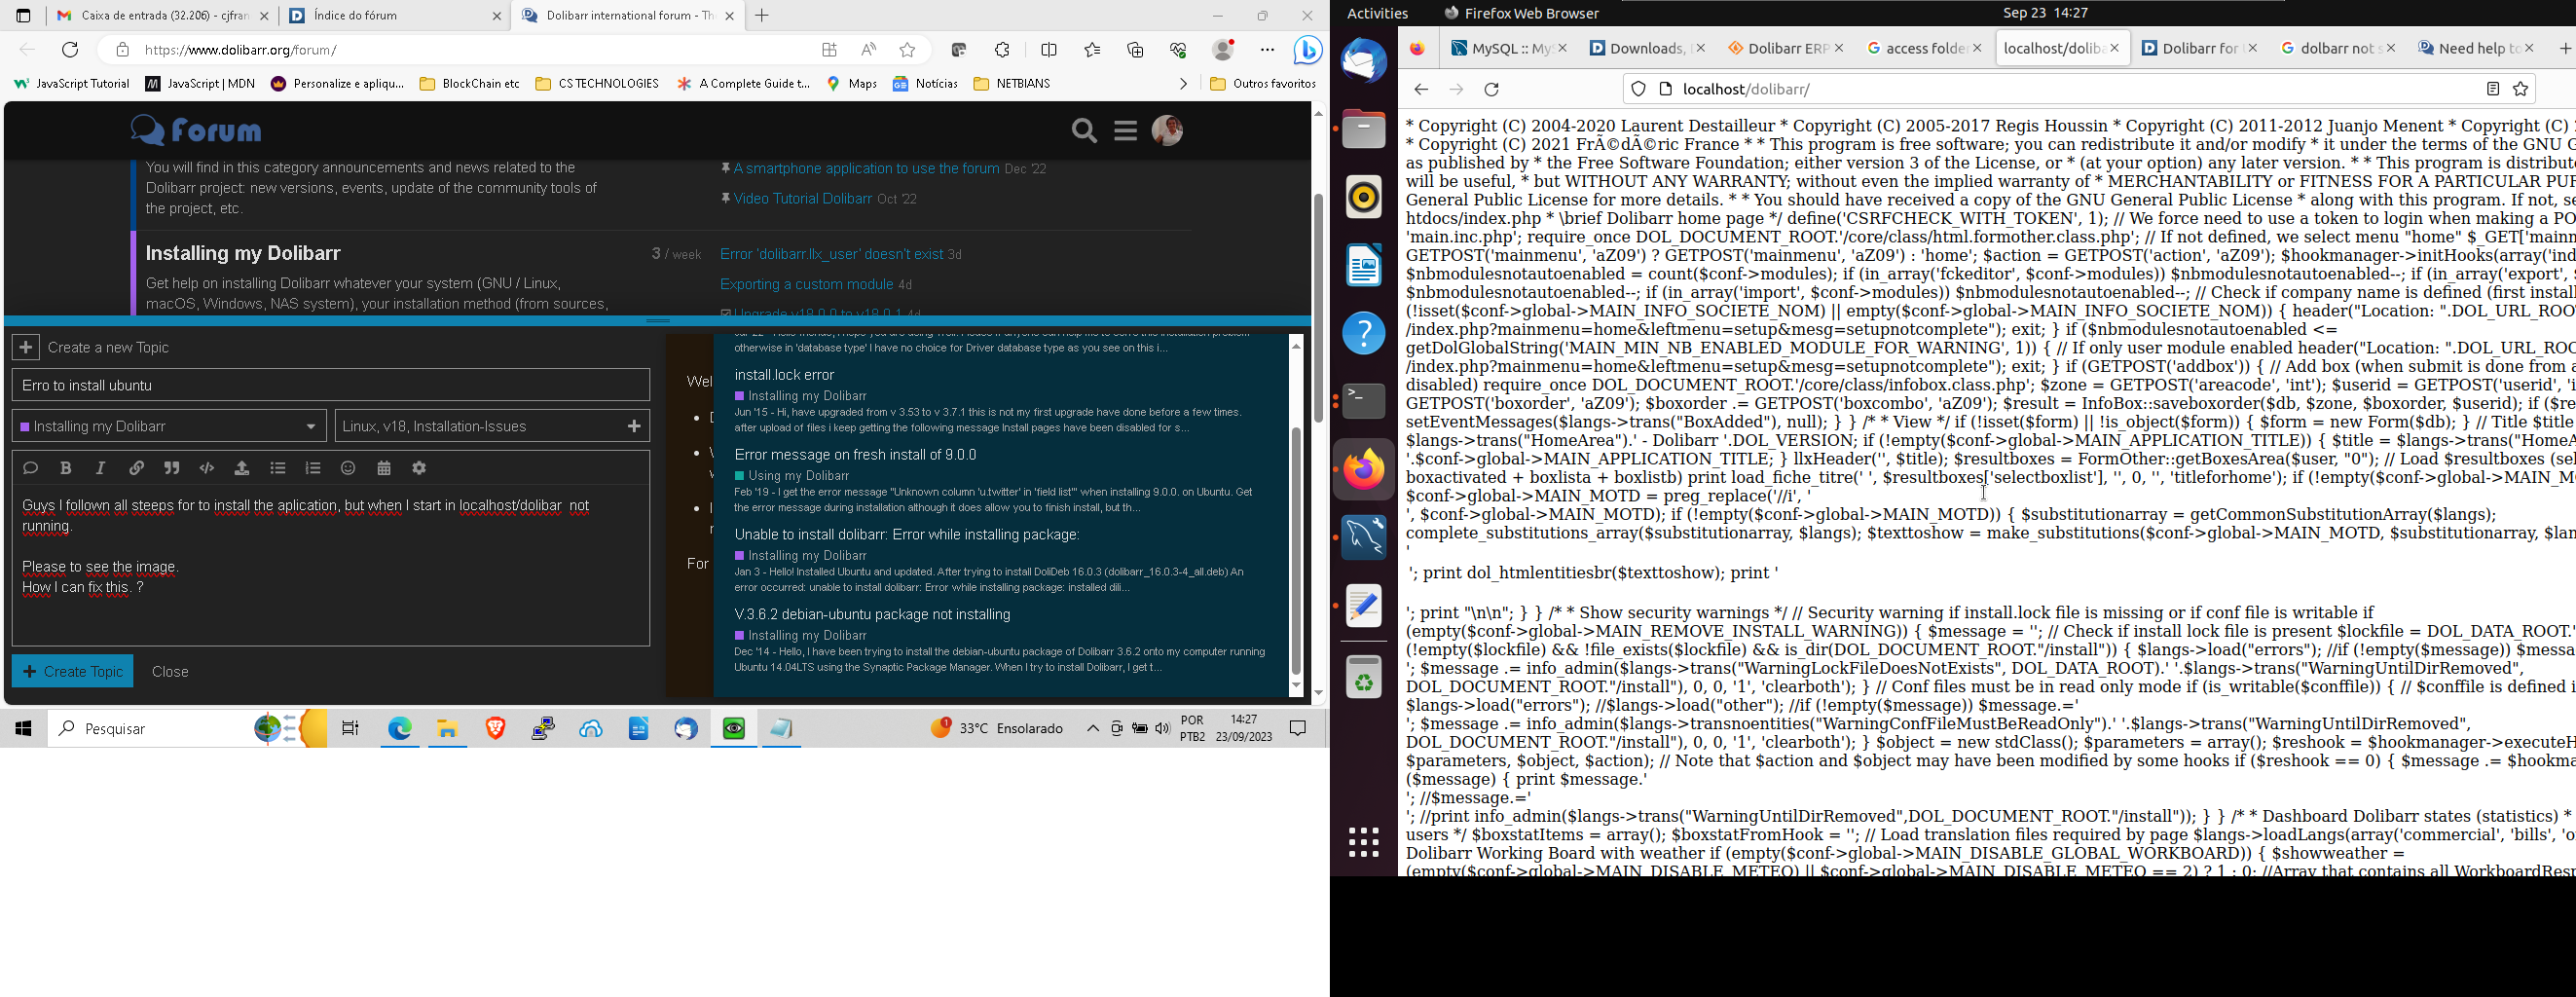This screenshot has height=997, width=2576.
Task: Open the editor options gear icon
Action: coord(419,468)
